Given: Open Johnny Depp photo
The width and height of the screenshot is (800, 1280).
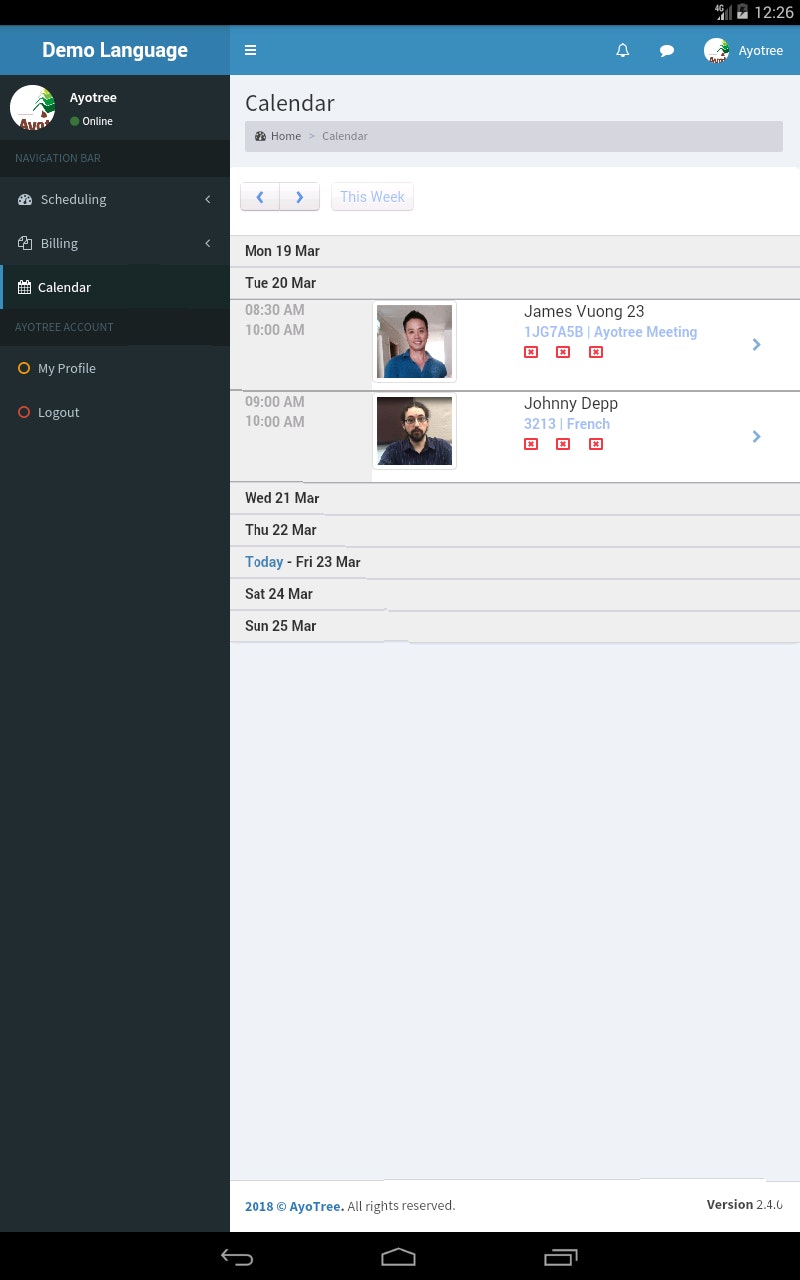Looking at the screenshot, I should (414, 431).
